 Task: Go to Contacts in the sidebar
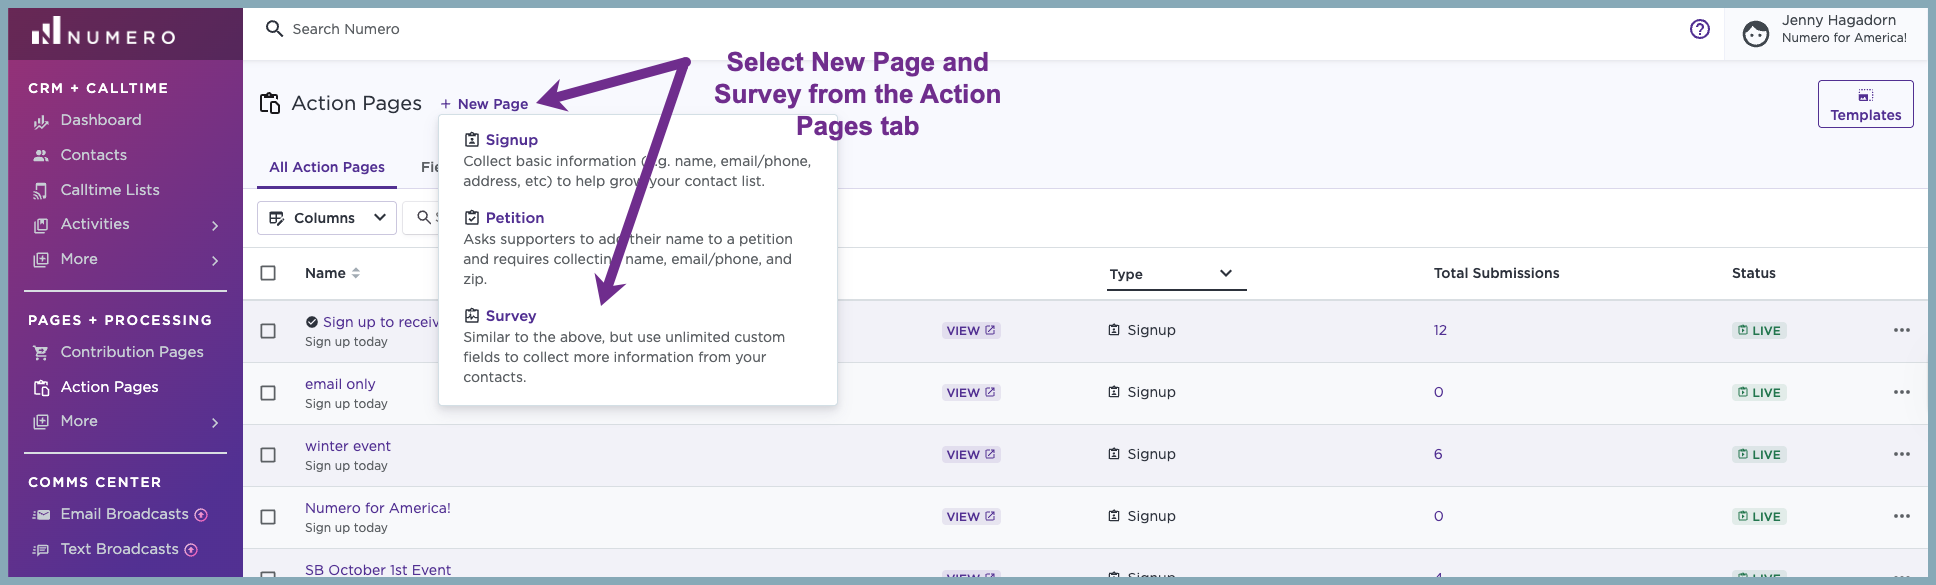click(93, 155)
